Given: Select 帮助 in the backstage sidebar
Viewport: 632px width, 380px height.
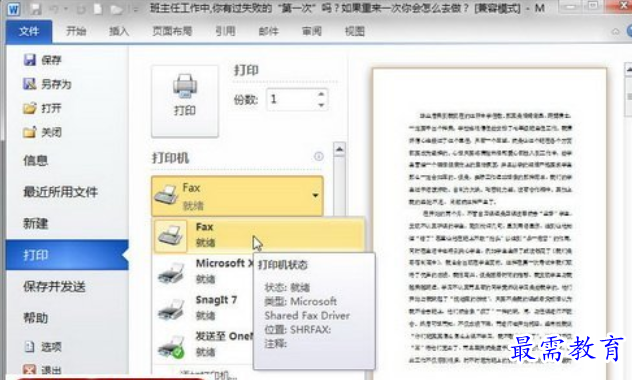Looking at the screenshot, I should click(35, 318).
